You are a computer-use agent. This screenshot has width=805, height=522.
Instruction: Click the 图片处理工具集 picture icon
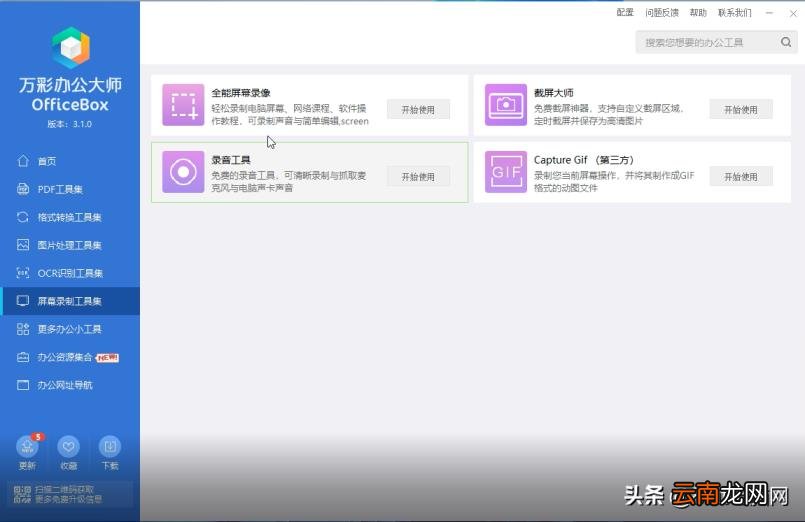click(23, 245)
